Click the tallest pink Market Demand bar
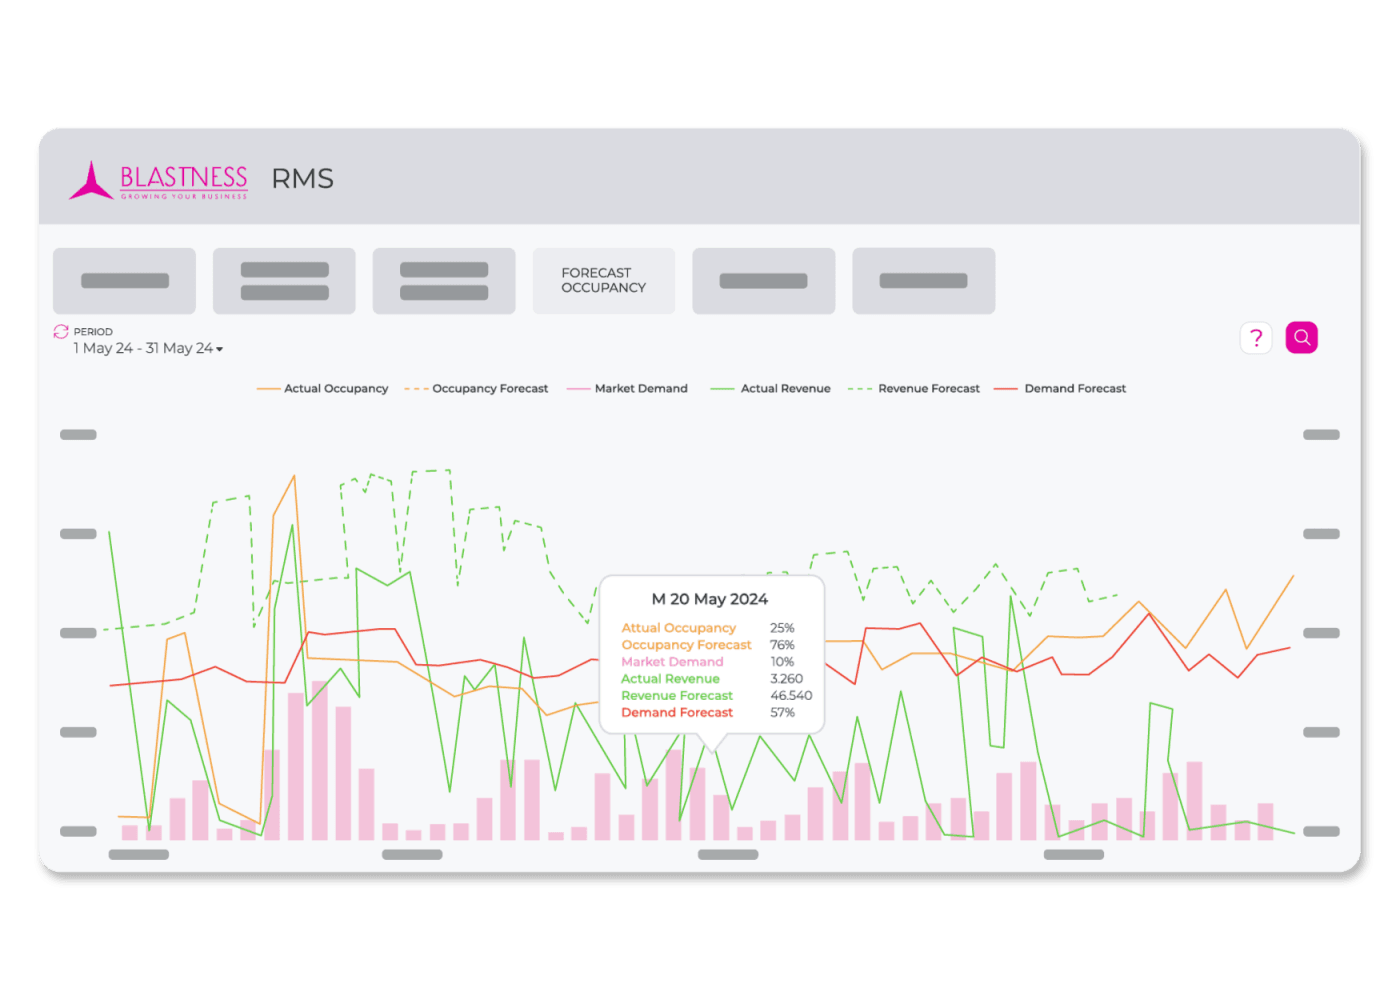Viewport: 1400px width, 1000px height. (x=319, y=760)
